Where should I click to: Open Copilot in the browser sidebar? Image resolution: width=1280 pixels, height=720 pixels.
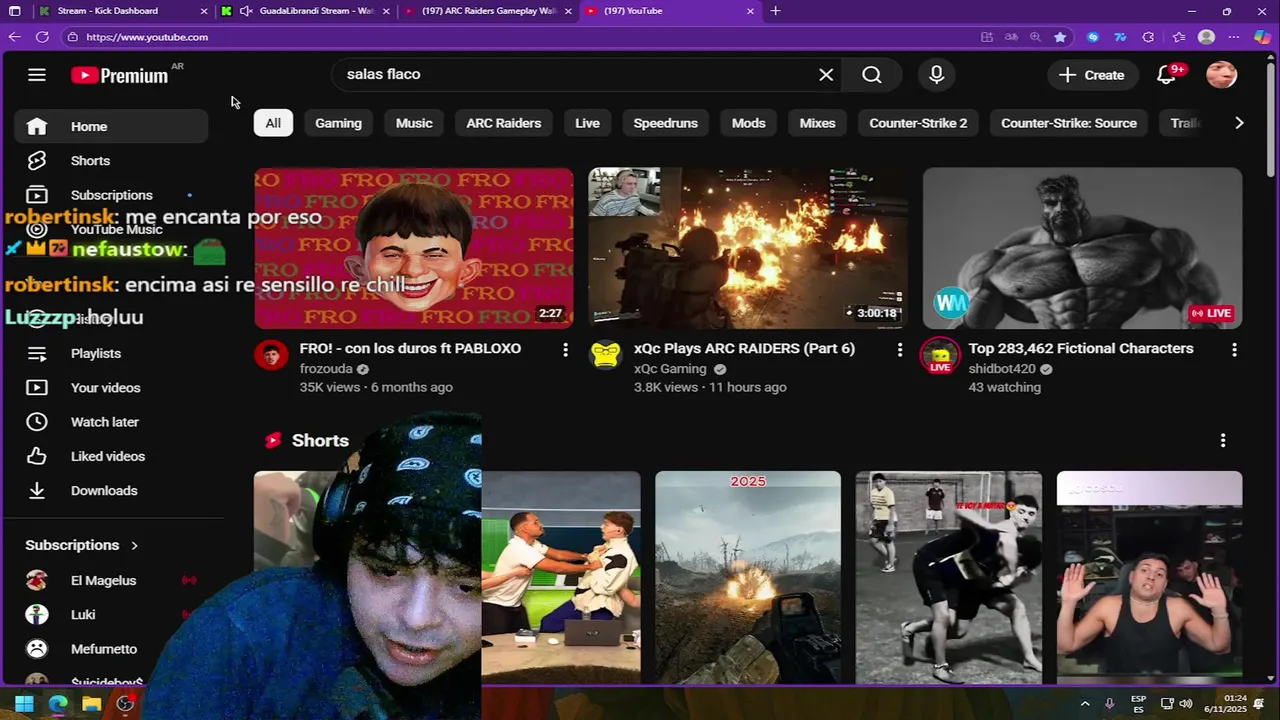1262,37
